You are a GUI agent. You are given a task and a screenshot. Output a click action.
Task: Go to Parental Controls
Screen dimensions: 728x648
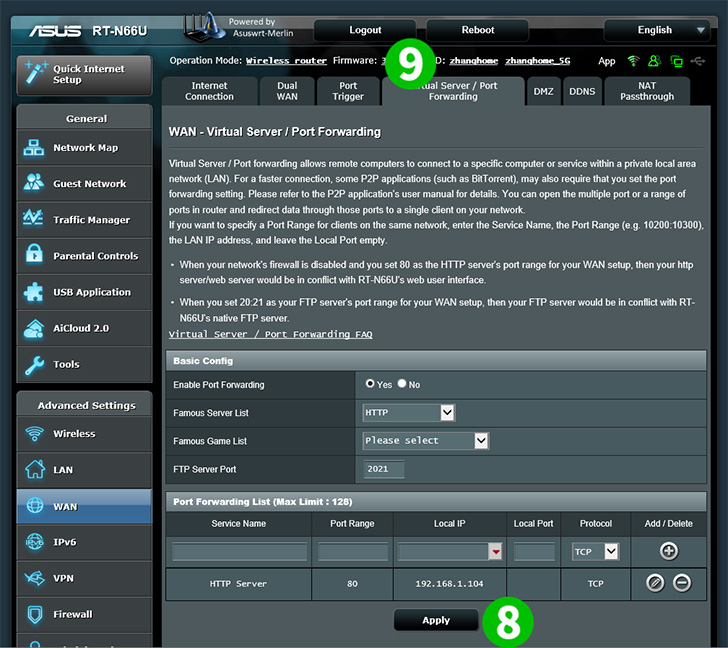click(x=84, y=256)
